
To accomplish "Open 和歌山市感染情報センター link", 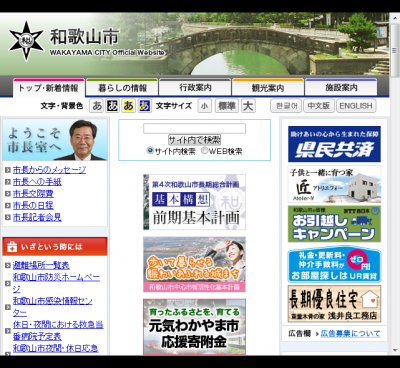I will tap(53, 307).
